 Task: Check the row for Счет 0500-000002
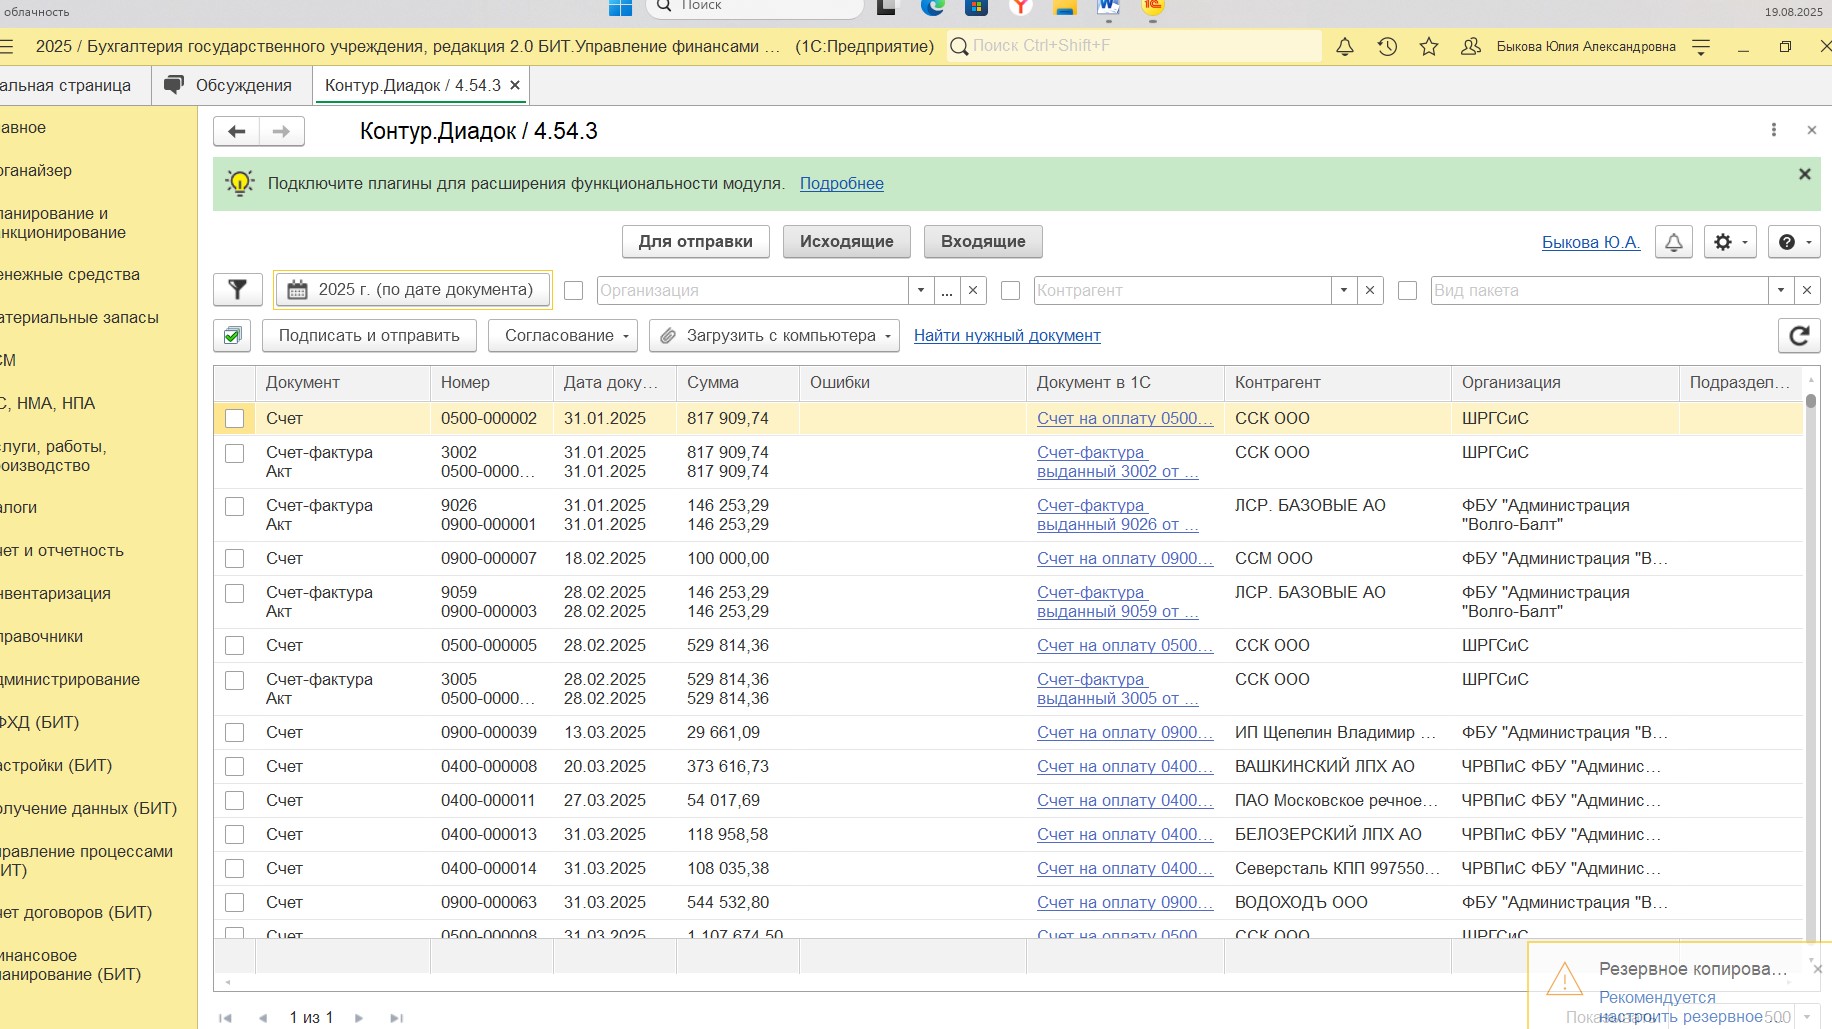point(235,419)
